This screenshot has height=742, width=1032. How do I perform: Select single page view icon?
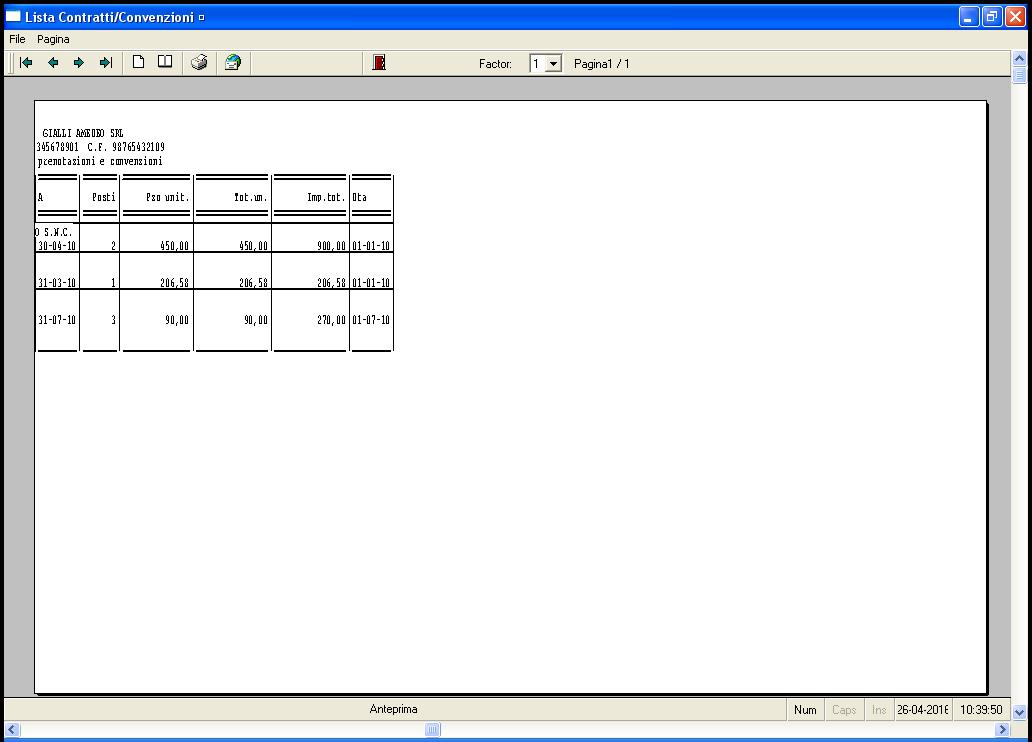click(138, 62)
